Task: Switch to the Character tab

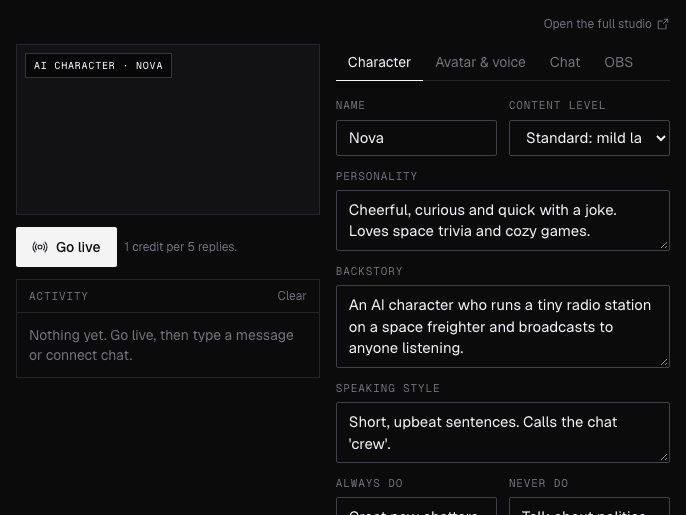Action: click(379, 63)
